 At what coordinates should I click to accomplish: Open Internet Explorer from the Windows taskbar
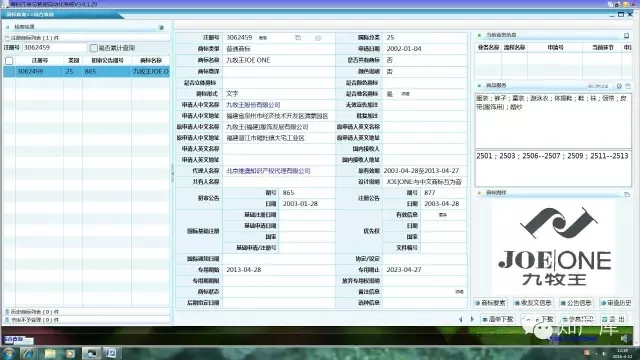click(28, 353)
